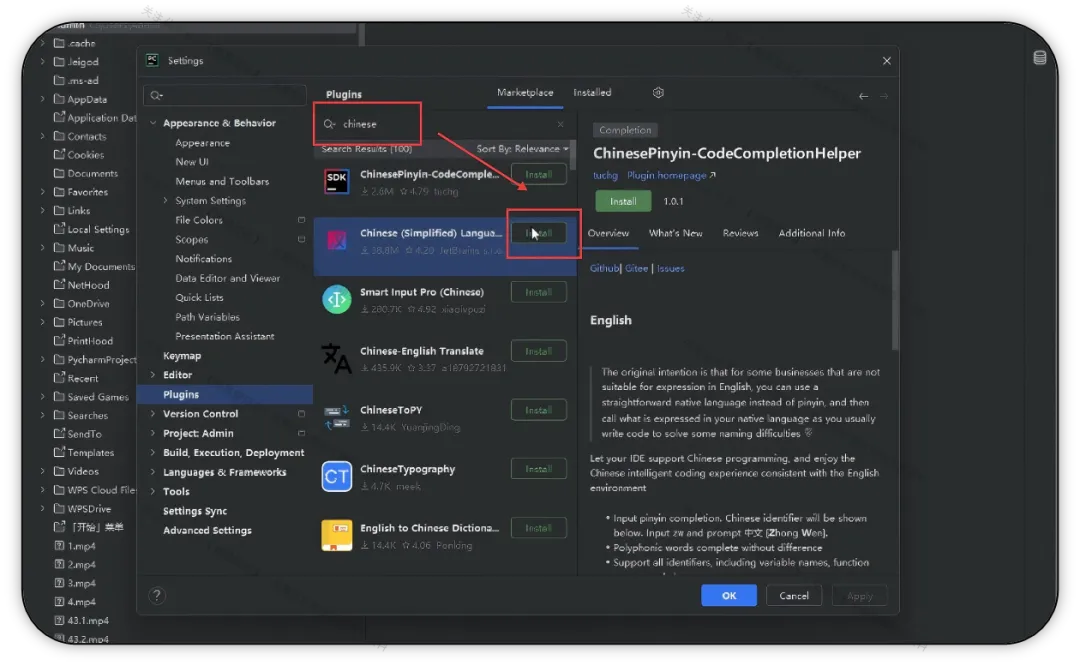Click the Version Control project marker icon
The width and height of the screenshot is (1080, 666).
tap(301, 414)
